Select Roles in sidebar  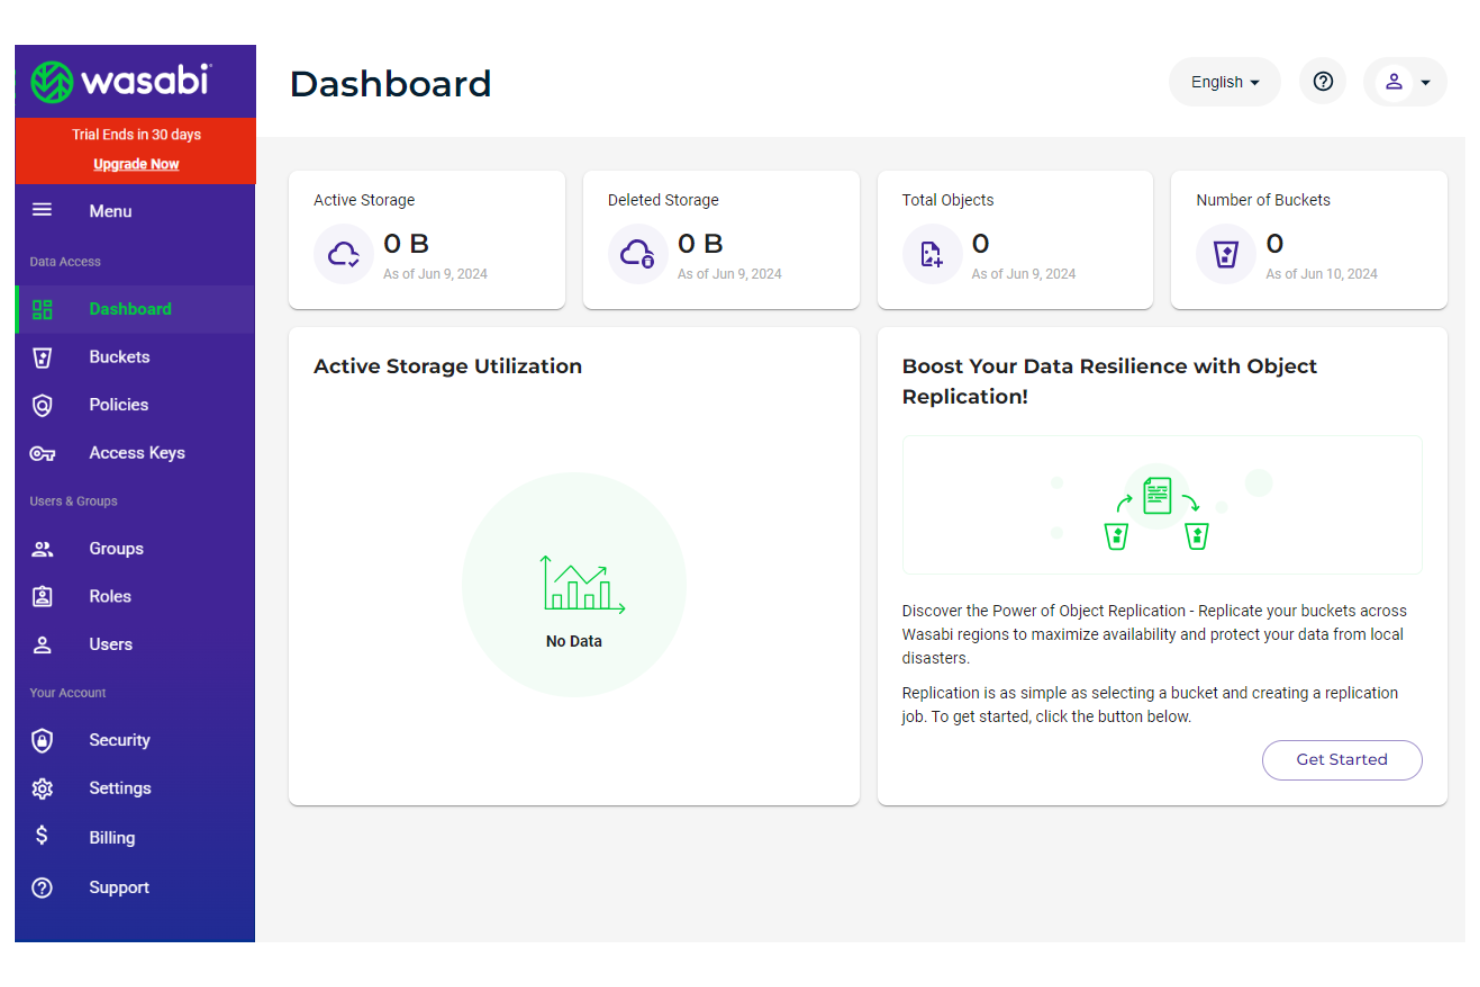pyautogui.click(x=136, y=597)
